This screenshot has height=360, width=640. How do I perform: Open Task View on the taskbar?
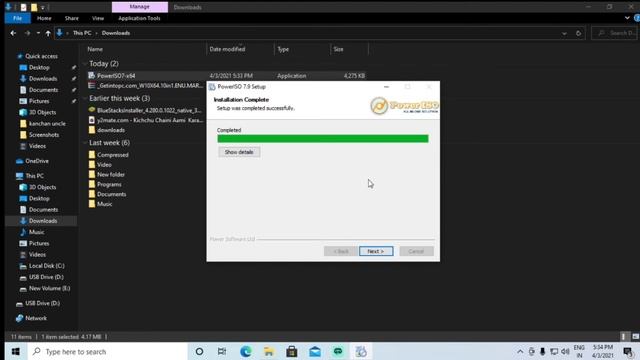tap(222, 351)
